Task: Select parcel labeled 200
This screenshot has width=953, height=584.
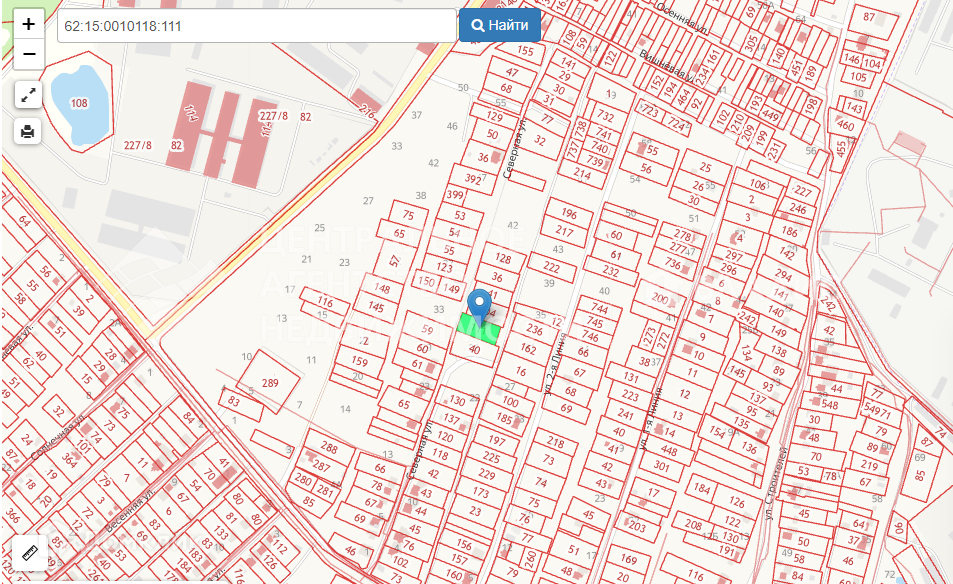Action: point(659,298)
